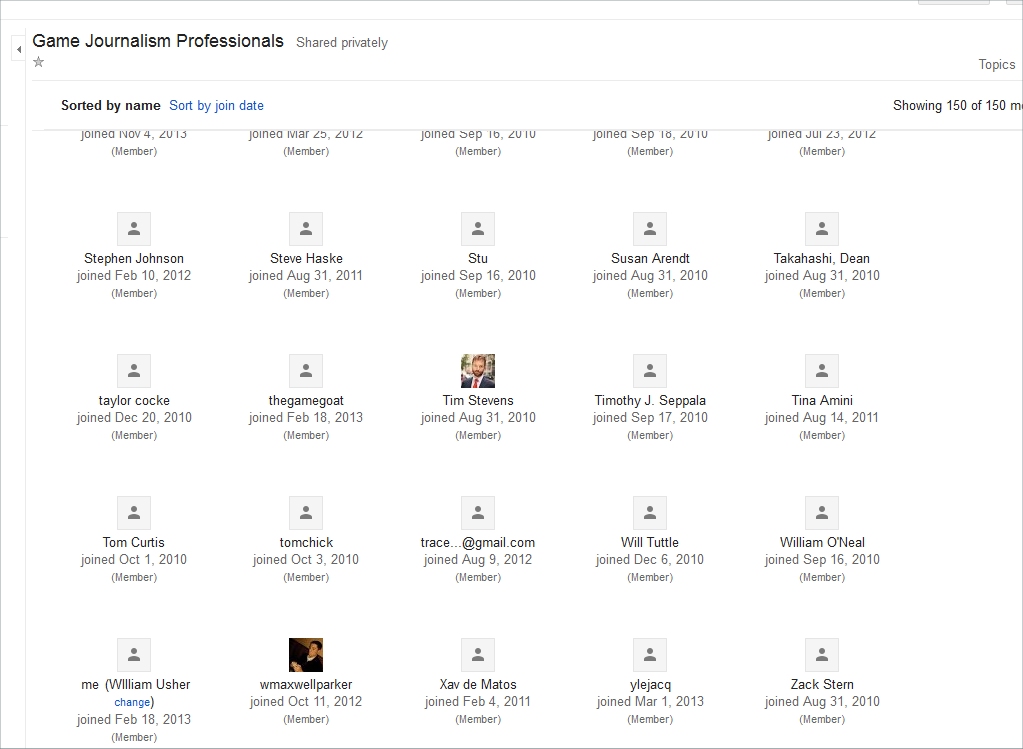The image size is (1023, 749).
Task: Select the tomchick member name
Action: point(306,542)
